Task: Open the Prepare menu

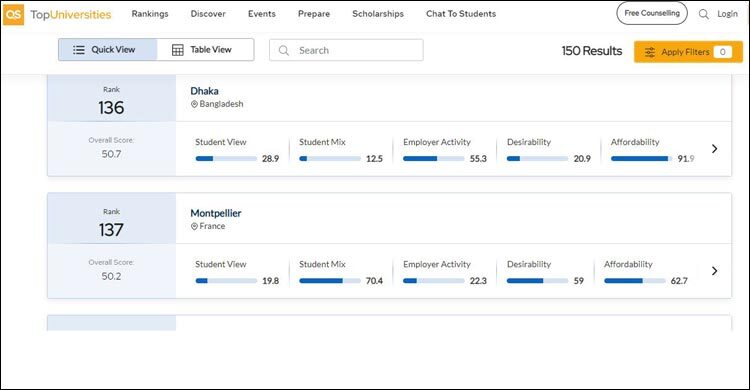Action: (x=314, y=14)
